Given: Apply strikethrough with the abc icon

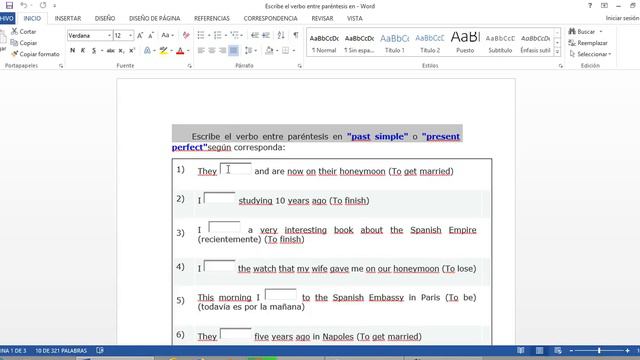Looking at the screenshot, I should pos(110,51).
